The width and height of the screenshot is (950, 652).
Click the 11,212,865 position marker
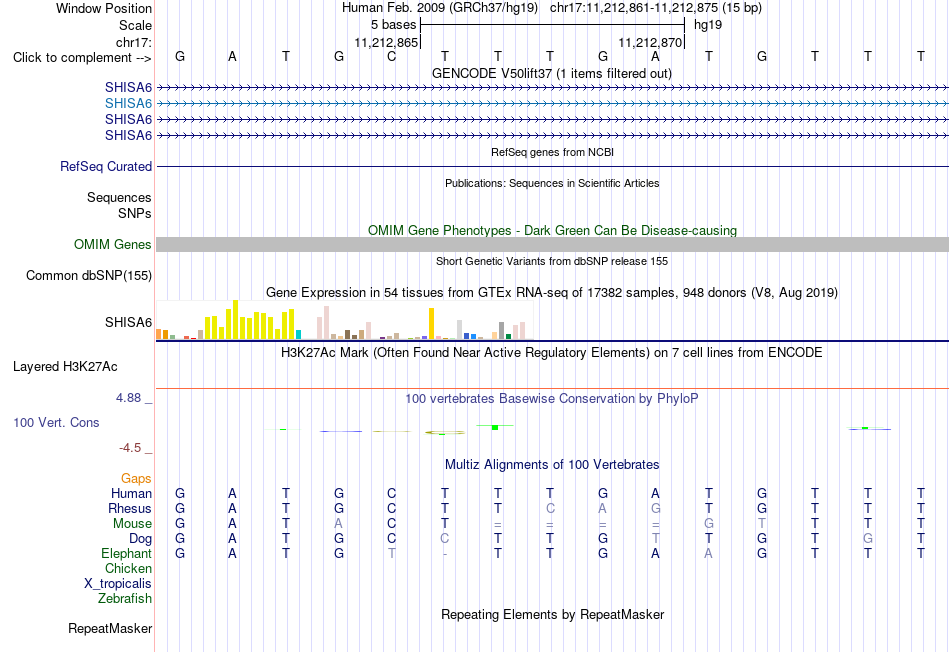click(387, 42)
